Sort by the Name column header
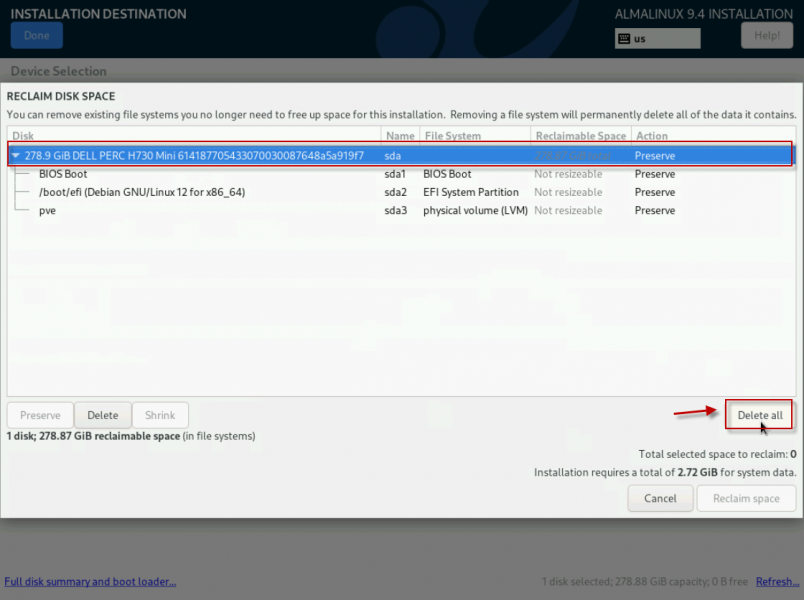This screenshot has height=600, width=804. click(x=400, y=136)
